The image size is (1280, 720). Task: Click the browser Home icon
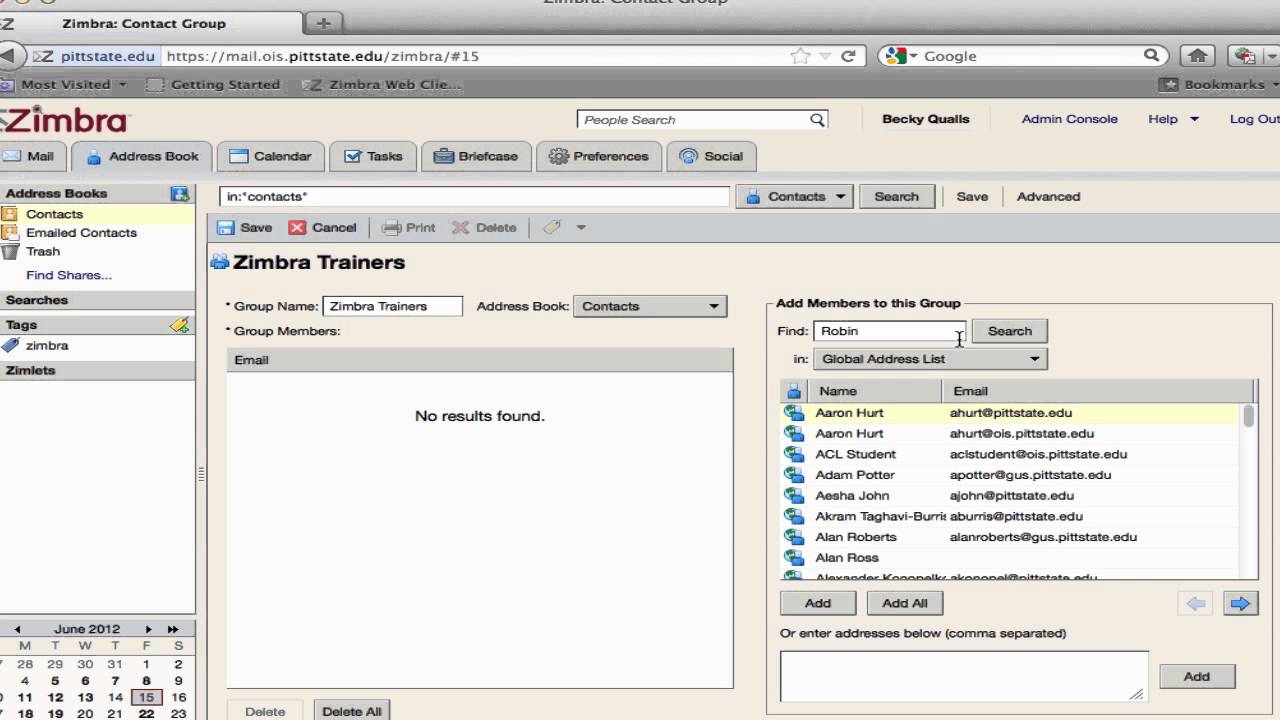[x=1197, y=56]
